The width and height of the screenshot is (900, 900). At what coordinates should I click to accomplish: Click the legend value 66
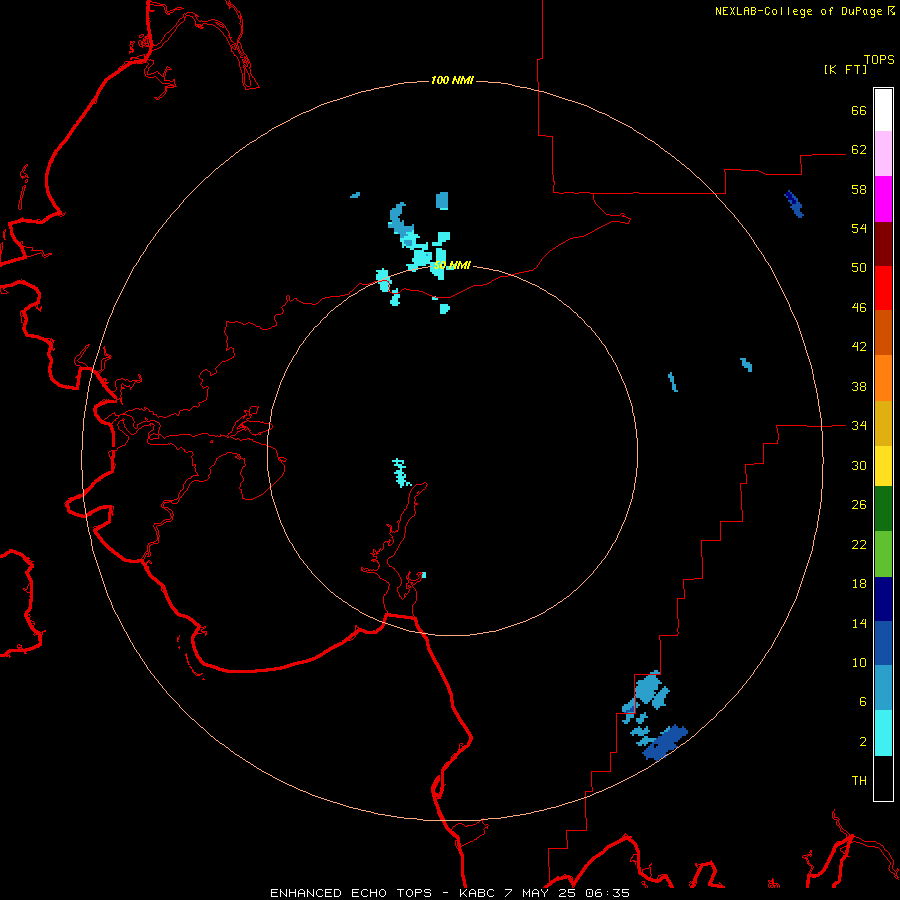tap(859, 110)
